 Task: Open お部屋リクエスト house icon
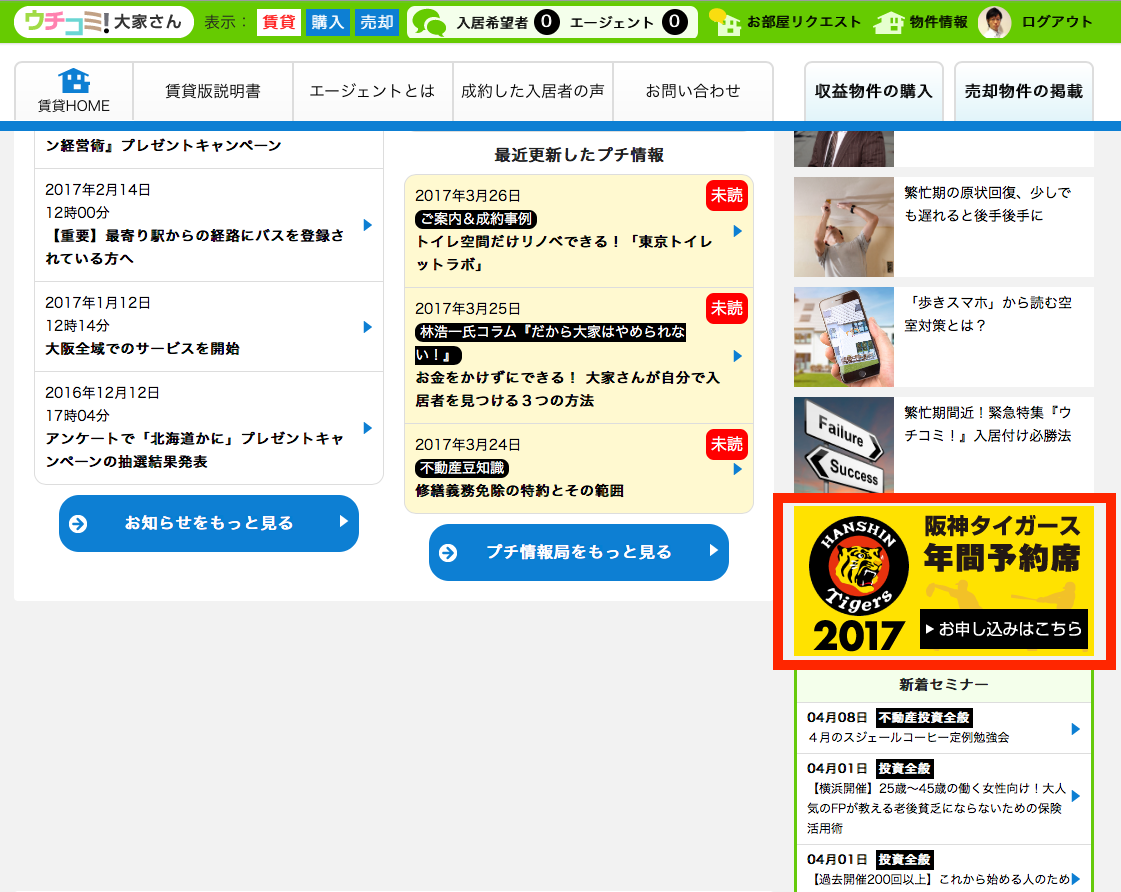[x=725, y=23]
